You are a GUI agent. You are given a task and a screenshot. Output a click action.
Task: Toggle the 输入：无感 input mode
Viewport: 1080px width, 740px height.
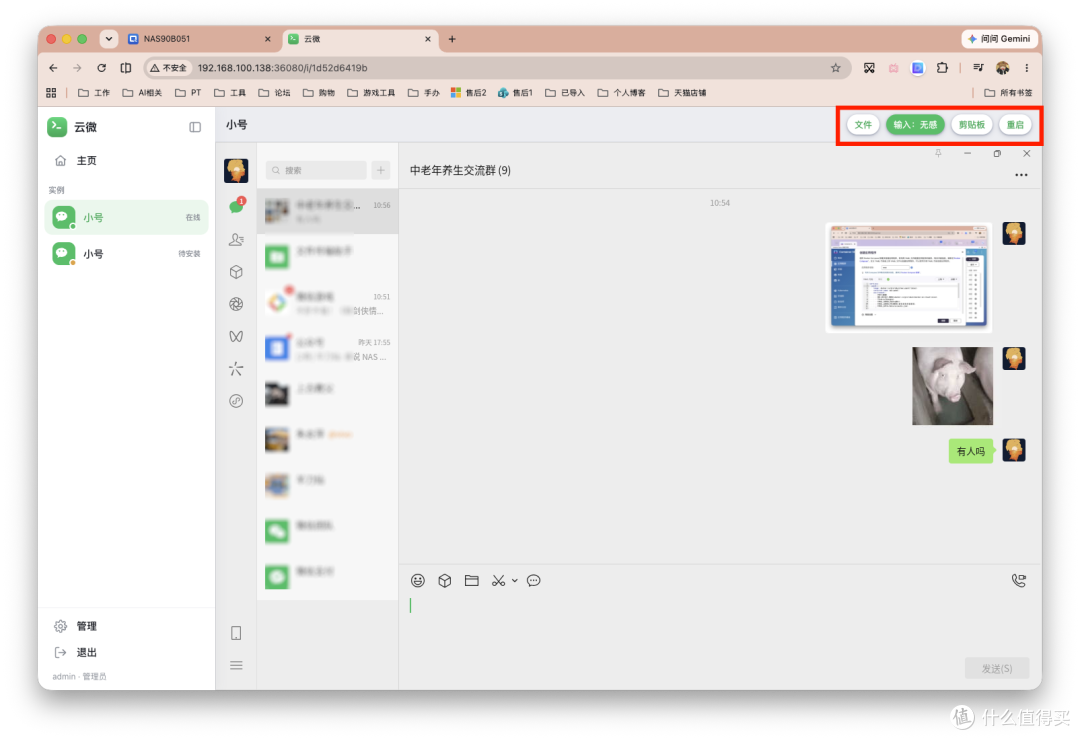click(915, 125)
